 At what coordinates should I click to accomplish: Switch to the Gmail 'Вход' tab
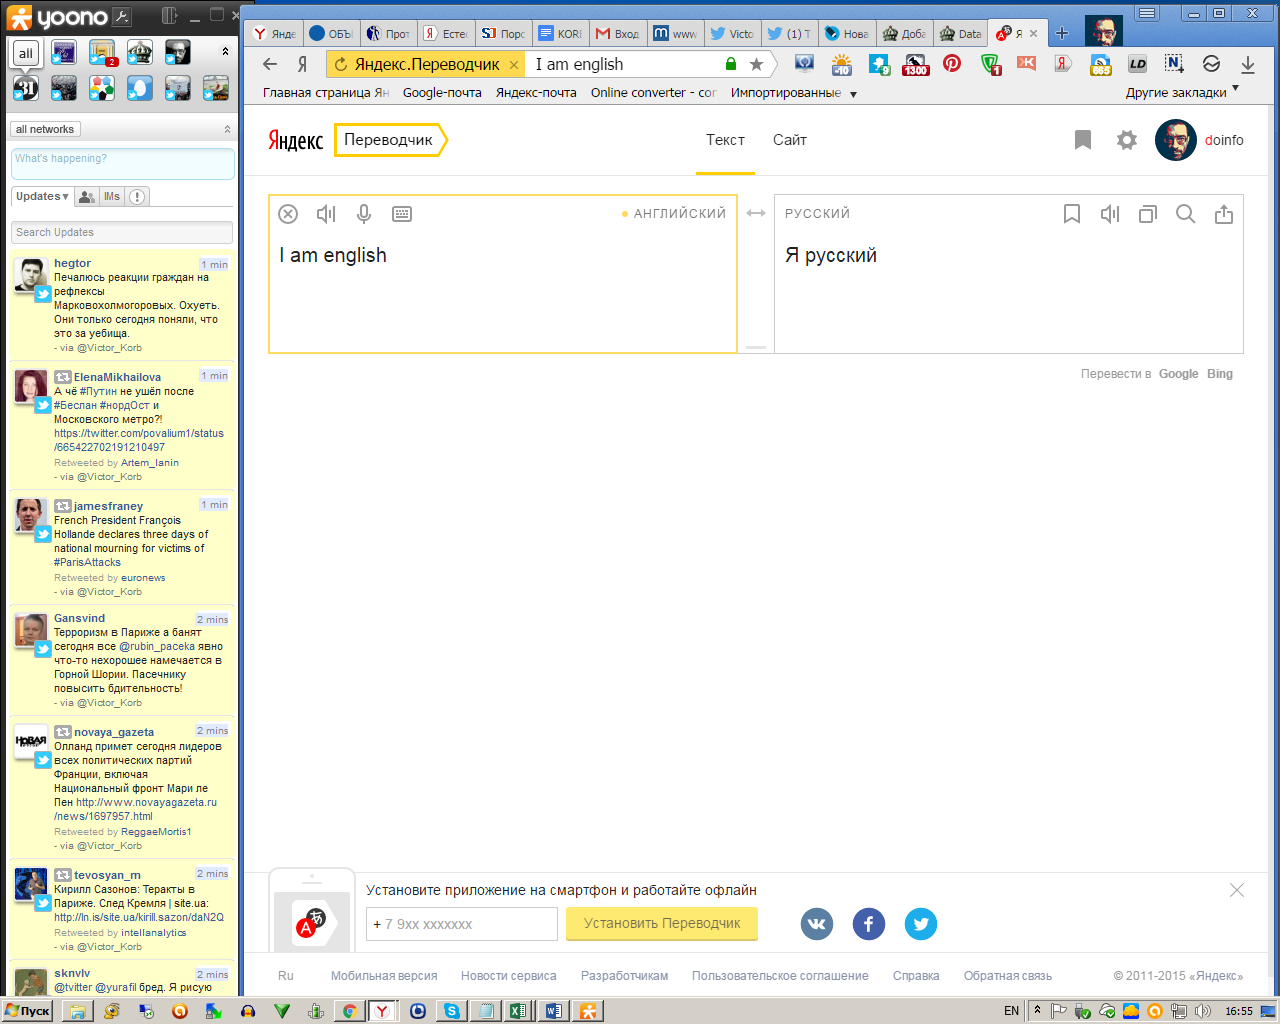(617, 33)
